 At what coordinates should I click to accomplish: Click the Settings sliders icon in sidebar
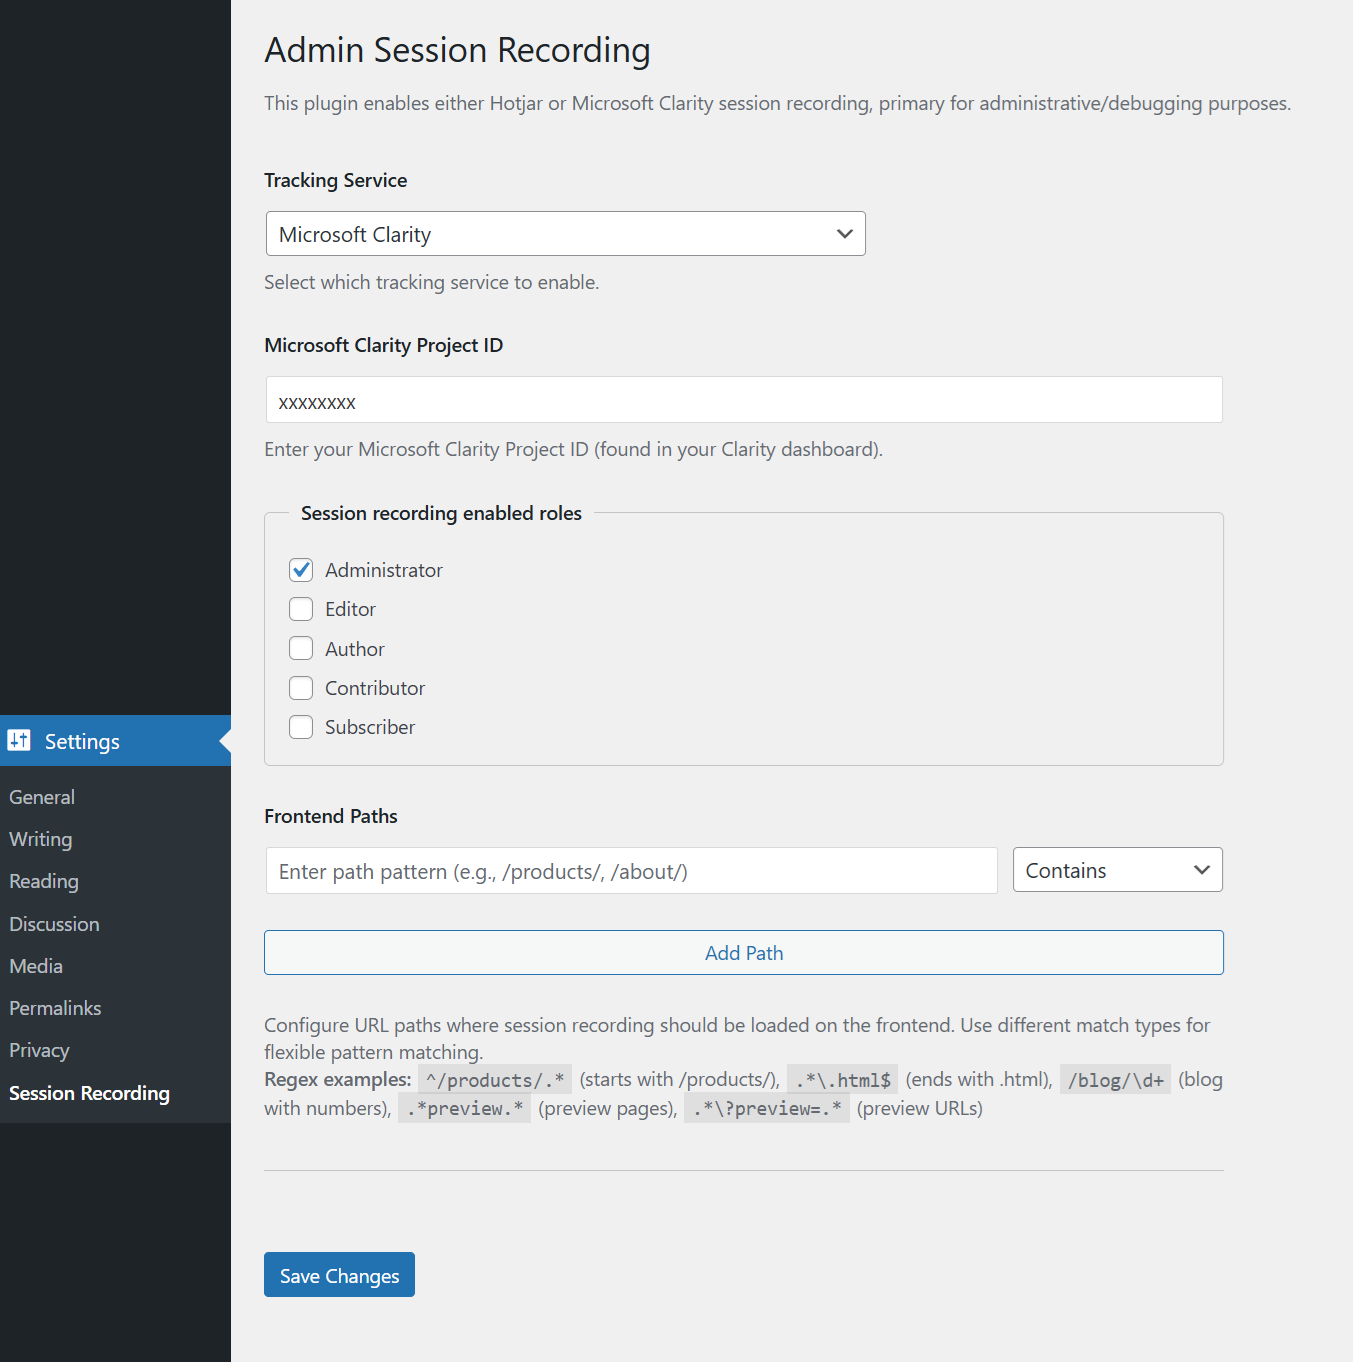coord(19,740)
